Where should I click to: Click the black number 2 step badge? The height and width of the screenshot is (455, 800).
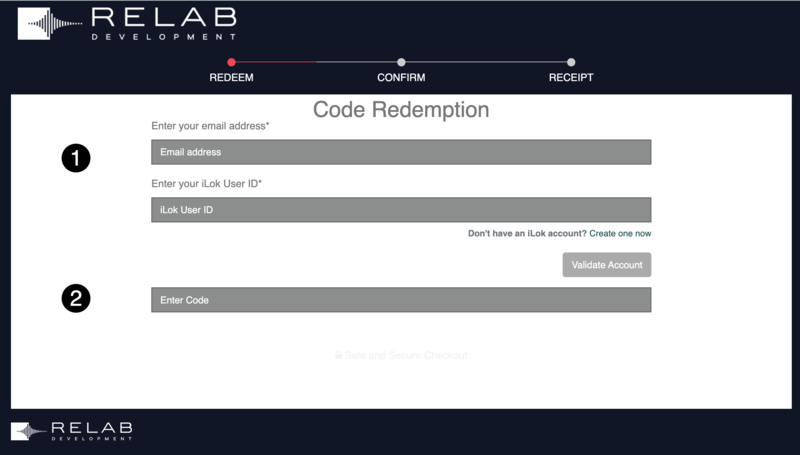pos(76,297)
